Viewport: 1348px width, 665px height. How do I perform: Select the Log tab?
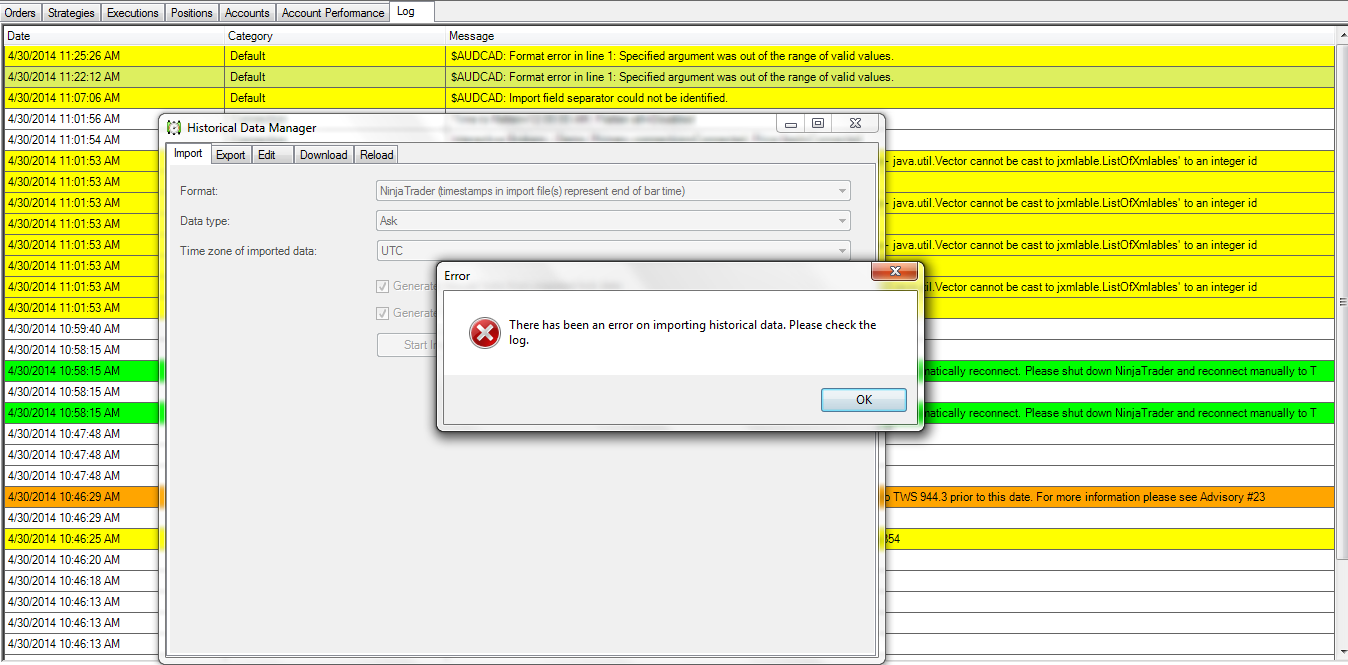pos(411,11)
